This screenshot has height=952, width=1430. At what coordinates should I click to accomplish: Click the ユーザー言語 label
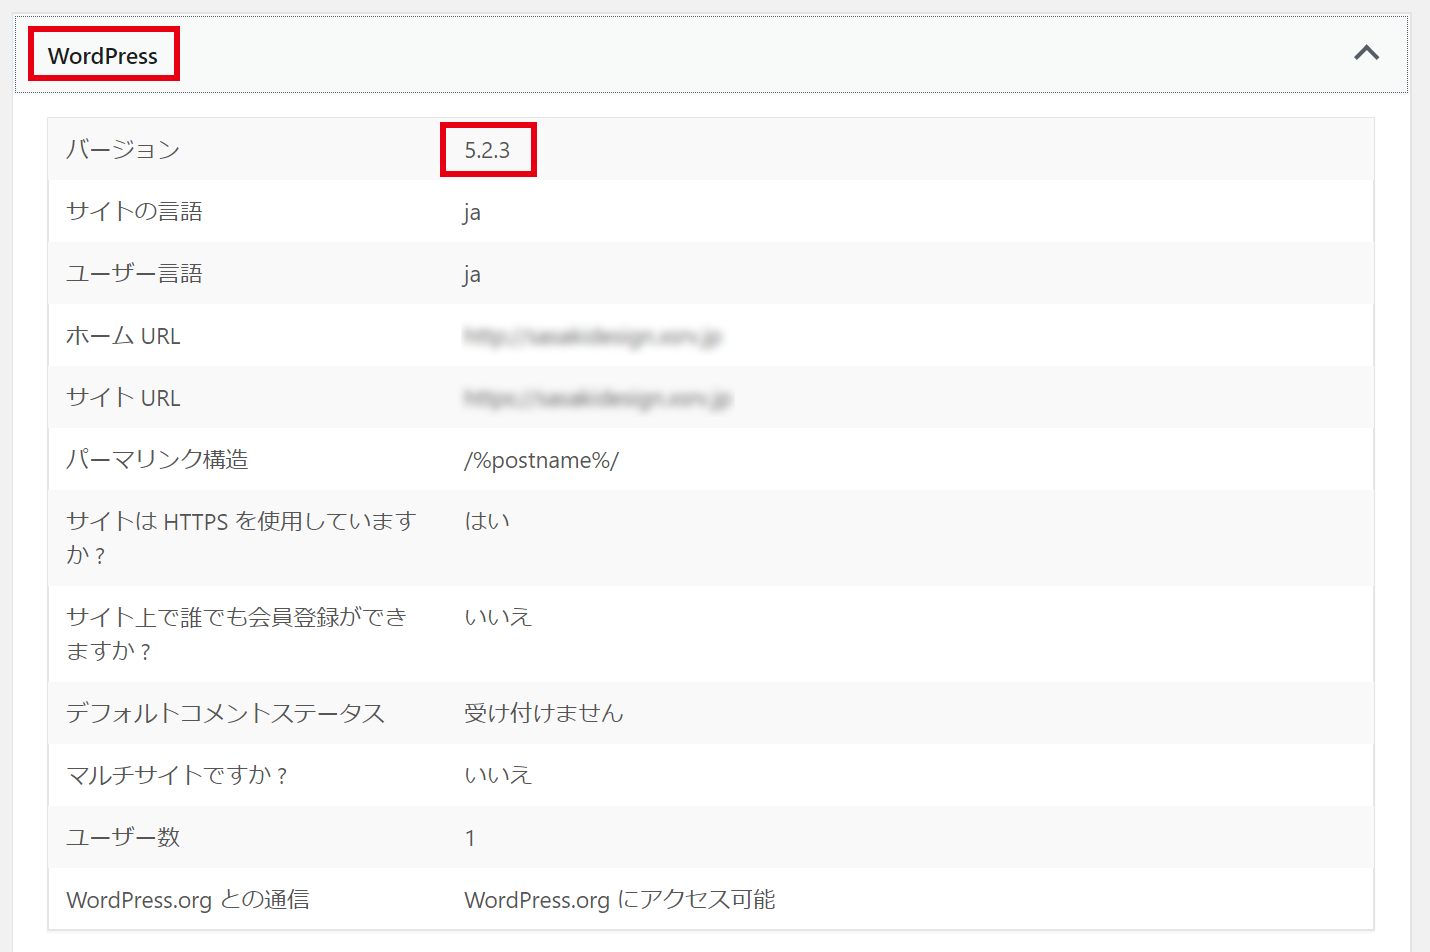pos(134,274)
